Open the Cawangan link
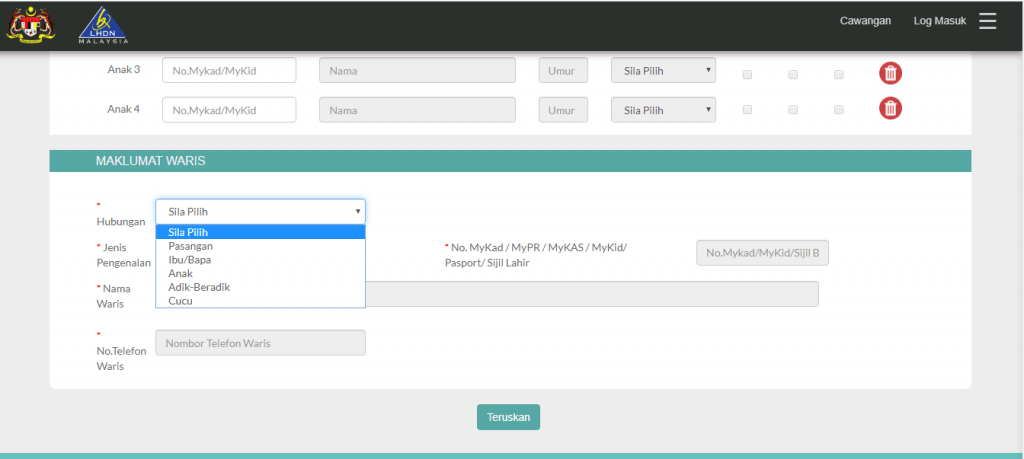The image size is (1024, 459). pyautogui.click(x=865, y=21)
